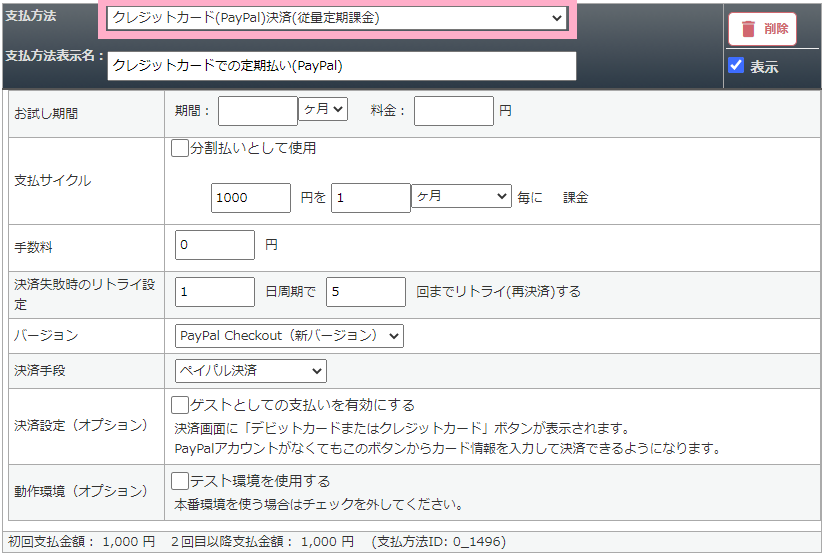The height and width of the screenshot is (557, 826).
Task: Click the 削除 delete button label
Action: (x=776, y=28)
